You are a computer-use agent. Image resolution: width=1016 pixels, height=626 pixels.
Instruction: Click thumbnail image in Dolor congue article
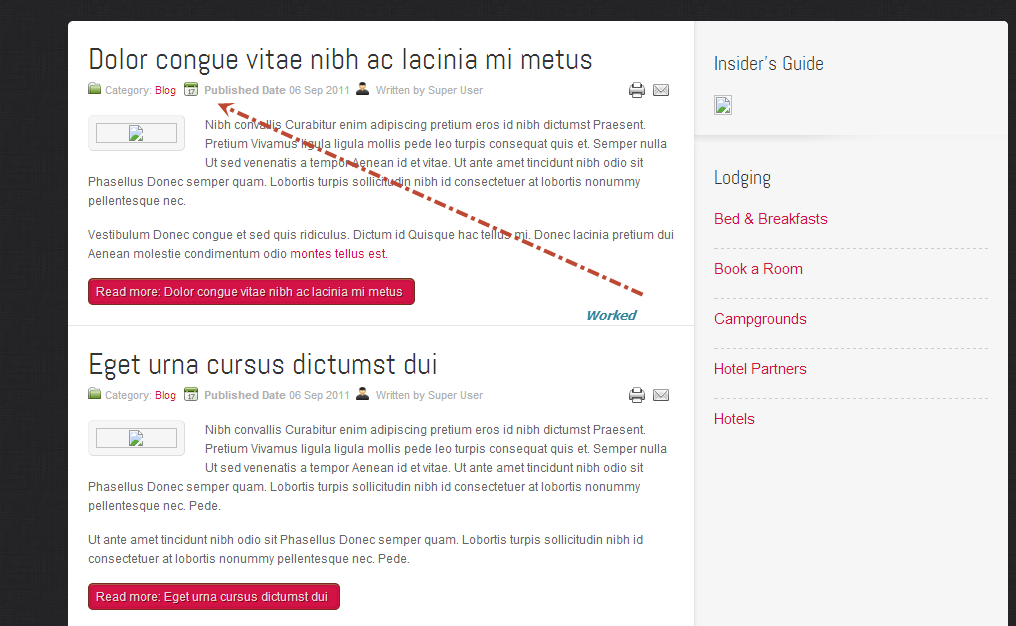pos(136,133)
